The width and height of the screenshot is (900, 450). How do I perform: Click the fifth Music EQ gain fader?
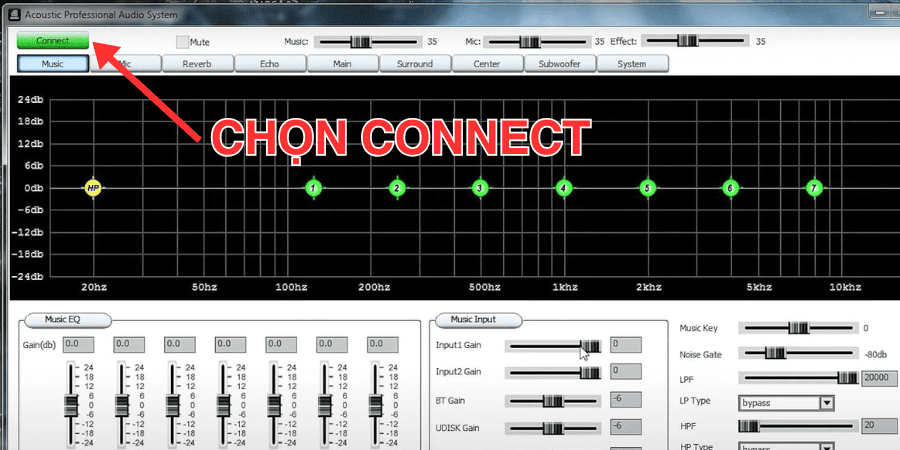click(x=272, y=405)
